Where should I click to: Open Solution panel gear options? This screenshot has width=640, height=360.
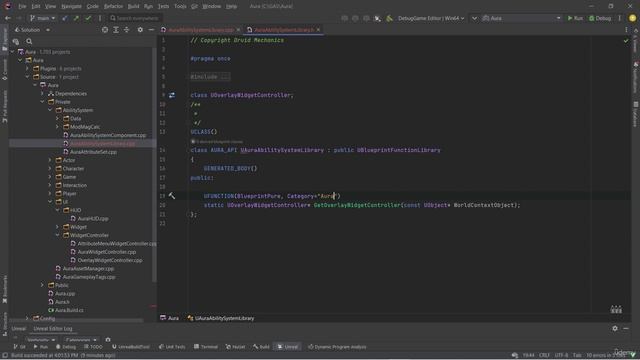pos(140,30)
